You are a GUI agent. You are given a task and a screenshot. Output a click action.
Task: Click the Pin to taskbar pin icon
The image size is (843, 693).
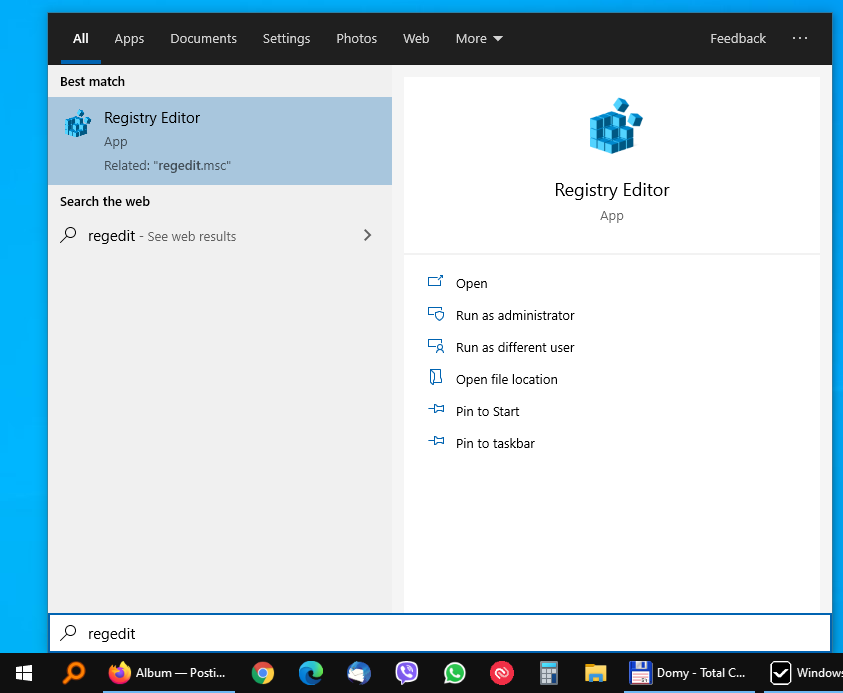point(436,441)
